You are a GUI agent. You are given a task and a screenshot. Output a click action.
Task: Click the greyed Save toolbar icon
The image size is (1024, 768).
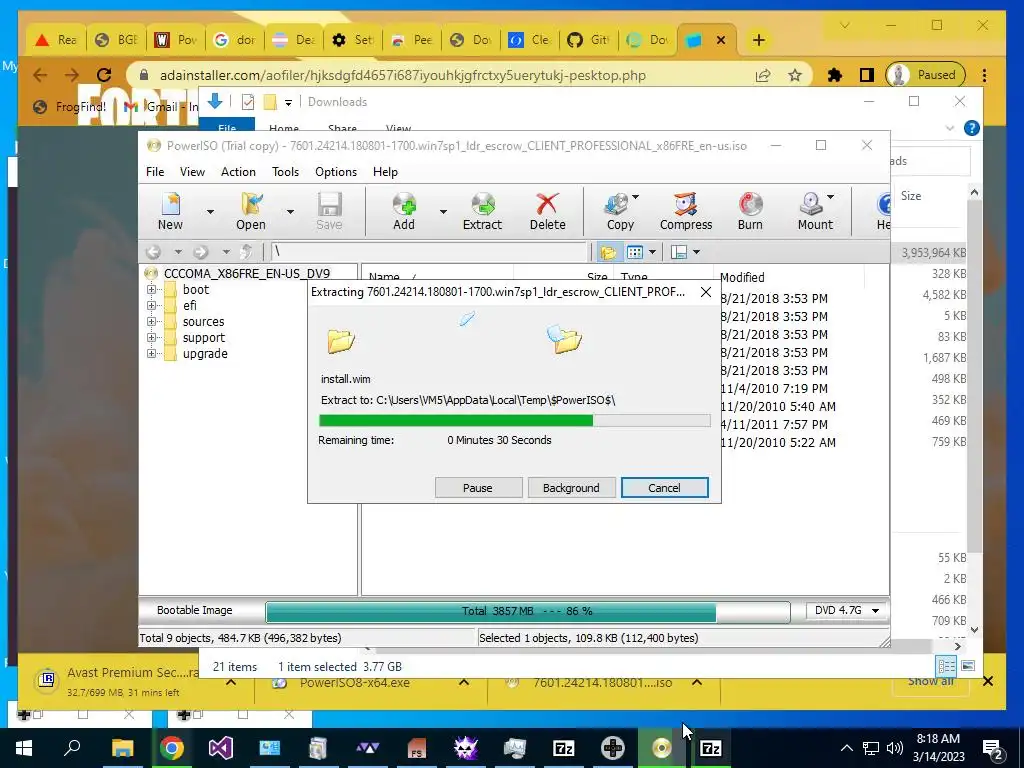click(x=329, y=211)
